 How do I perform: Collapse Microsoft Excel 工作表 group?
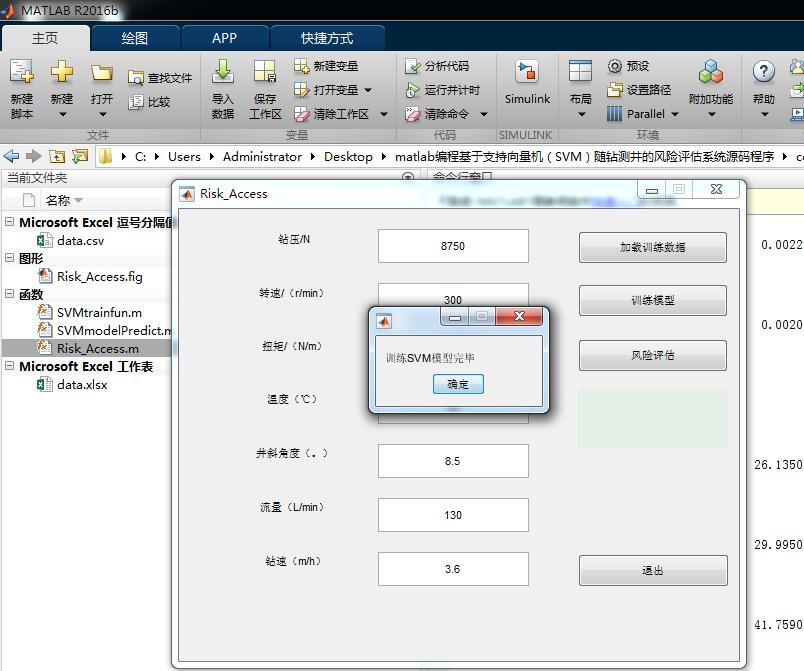9,365
